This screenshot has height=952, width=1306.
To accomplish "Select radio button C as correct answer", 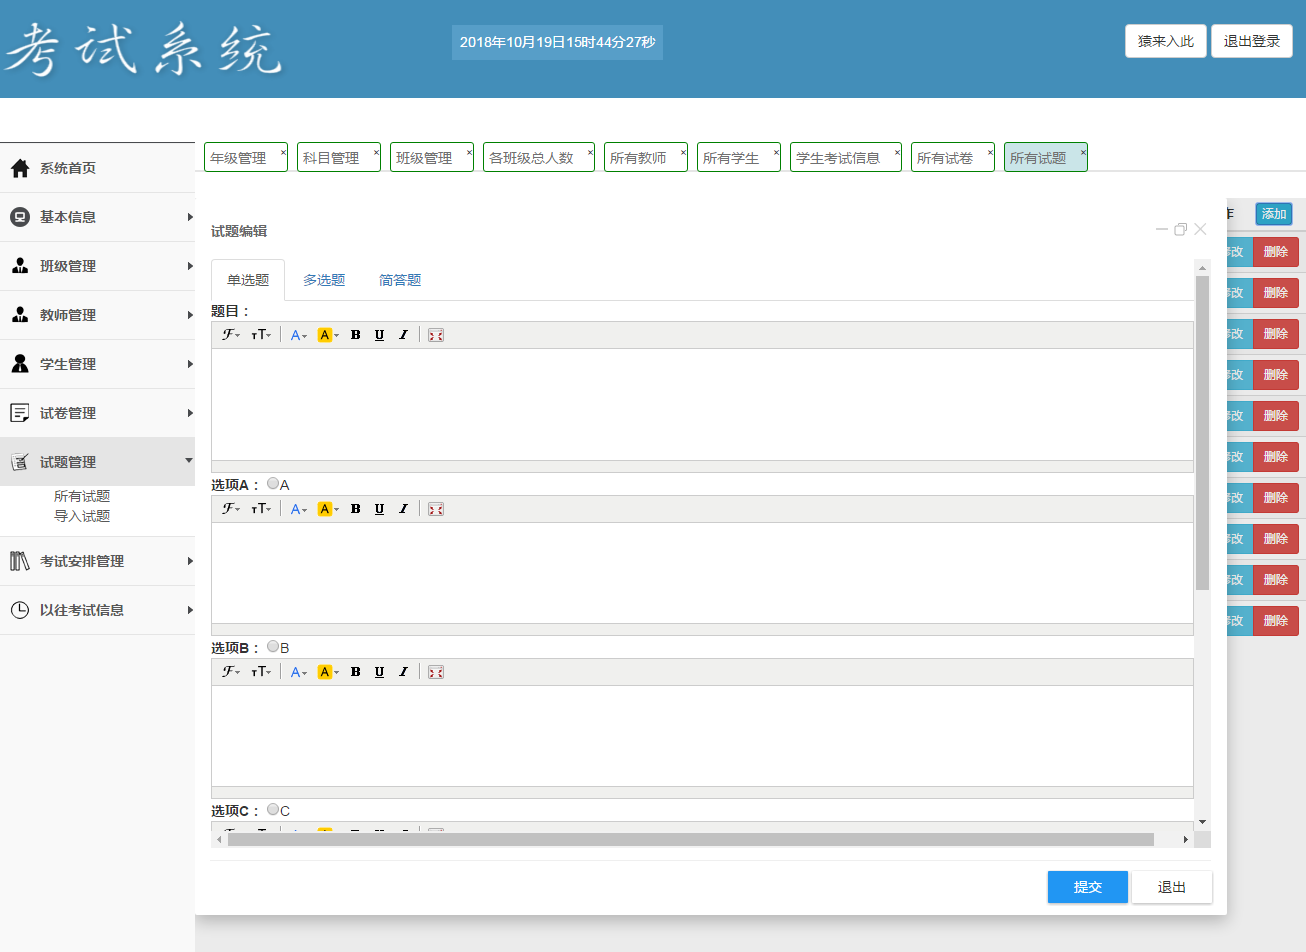I will click(273, 810).
